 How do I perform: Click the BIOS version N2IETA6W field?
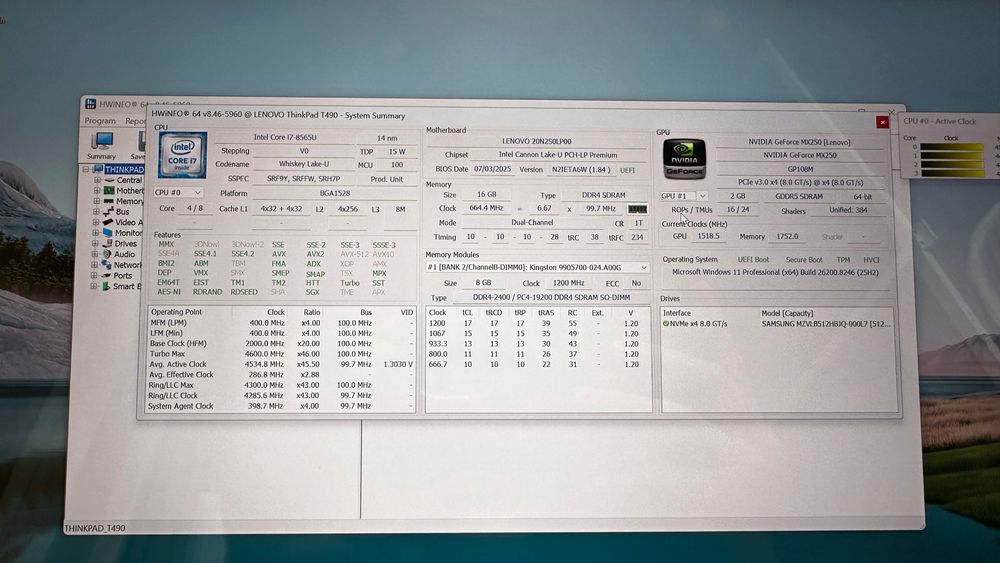point(582,170)
